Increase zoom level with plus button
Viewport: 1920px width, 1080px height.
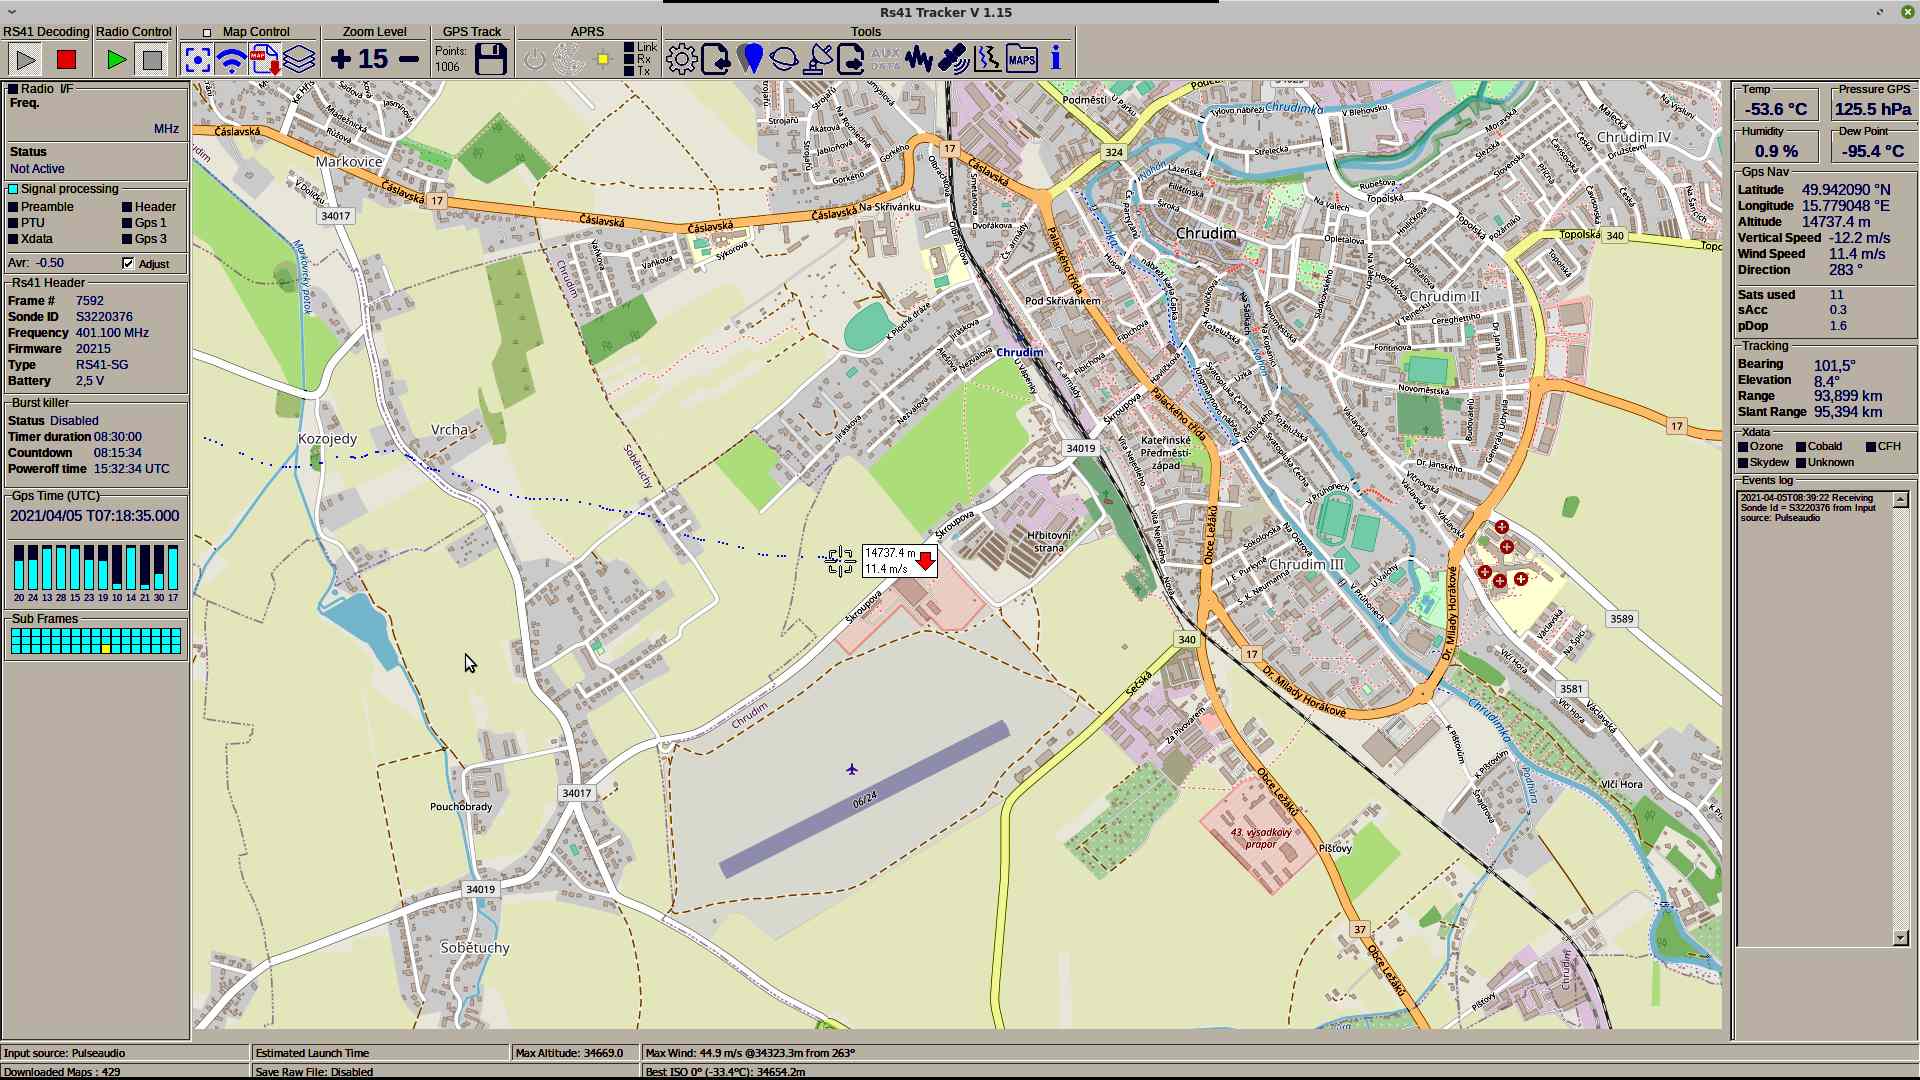click(x=340, y=60)
